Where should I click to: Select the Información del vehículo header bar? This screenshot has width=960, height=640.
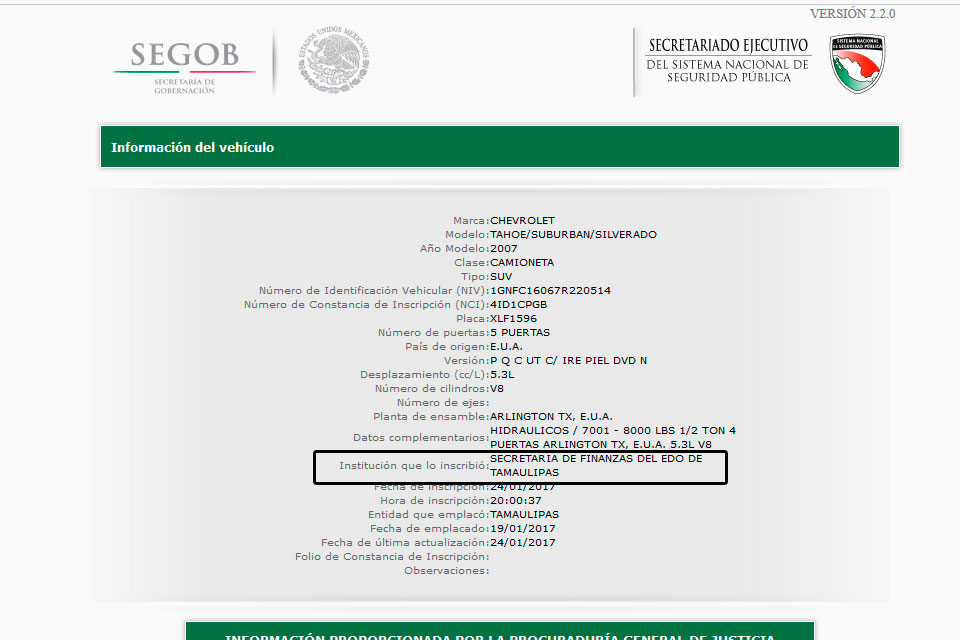coord(499,147)
